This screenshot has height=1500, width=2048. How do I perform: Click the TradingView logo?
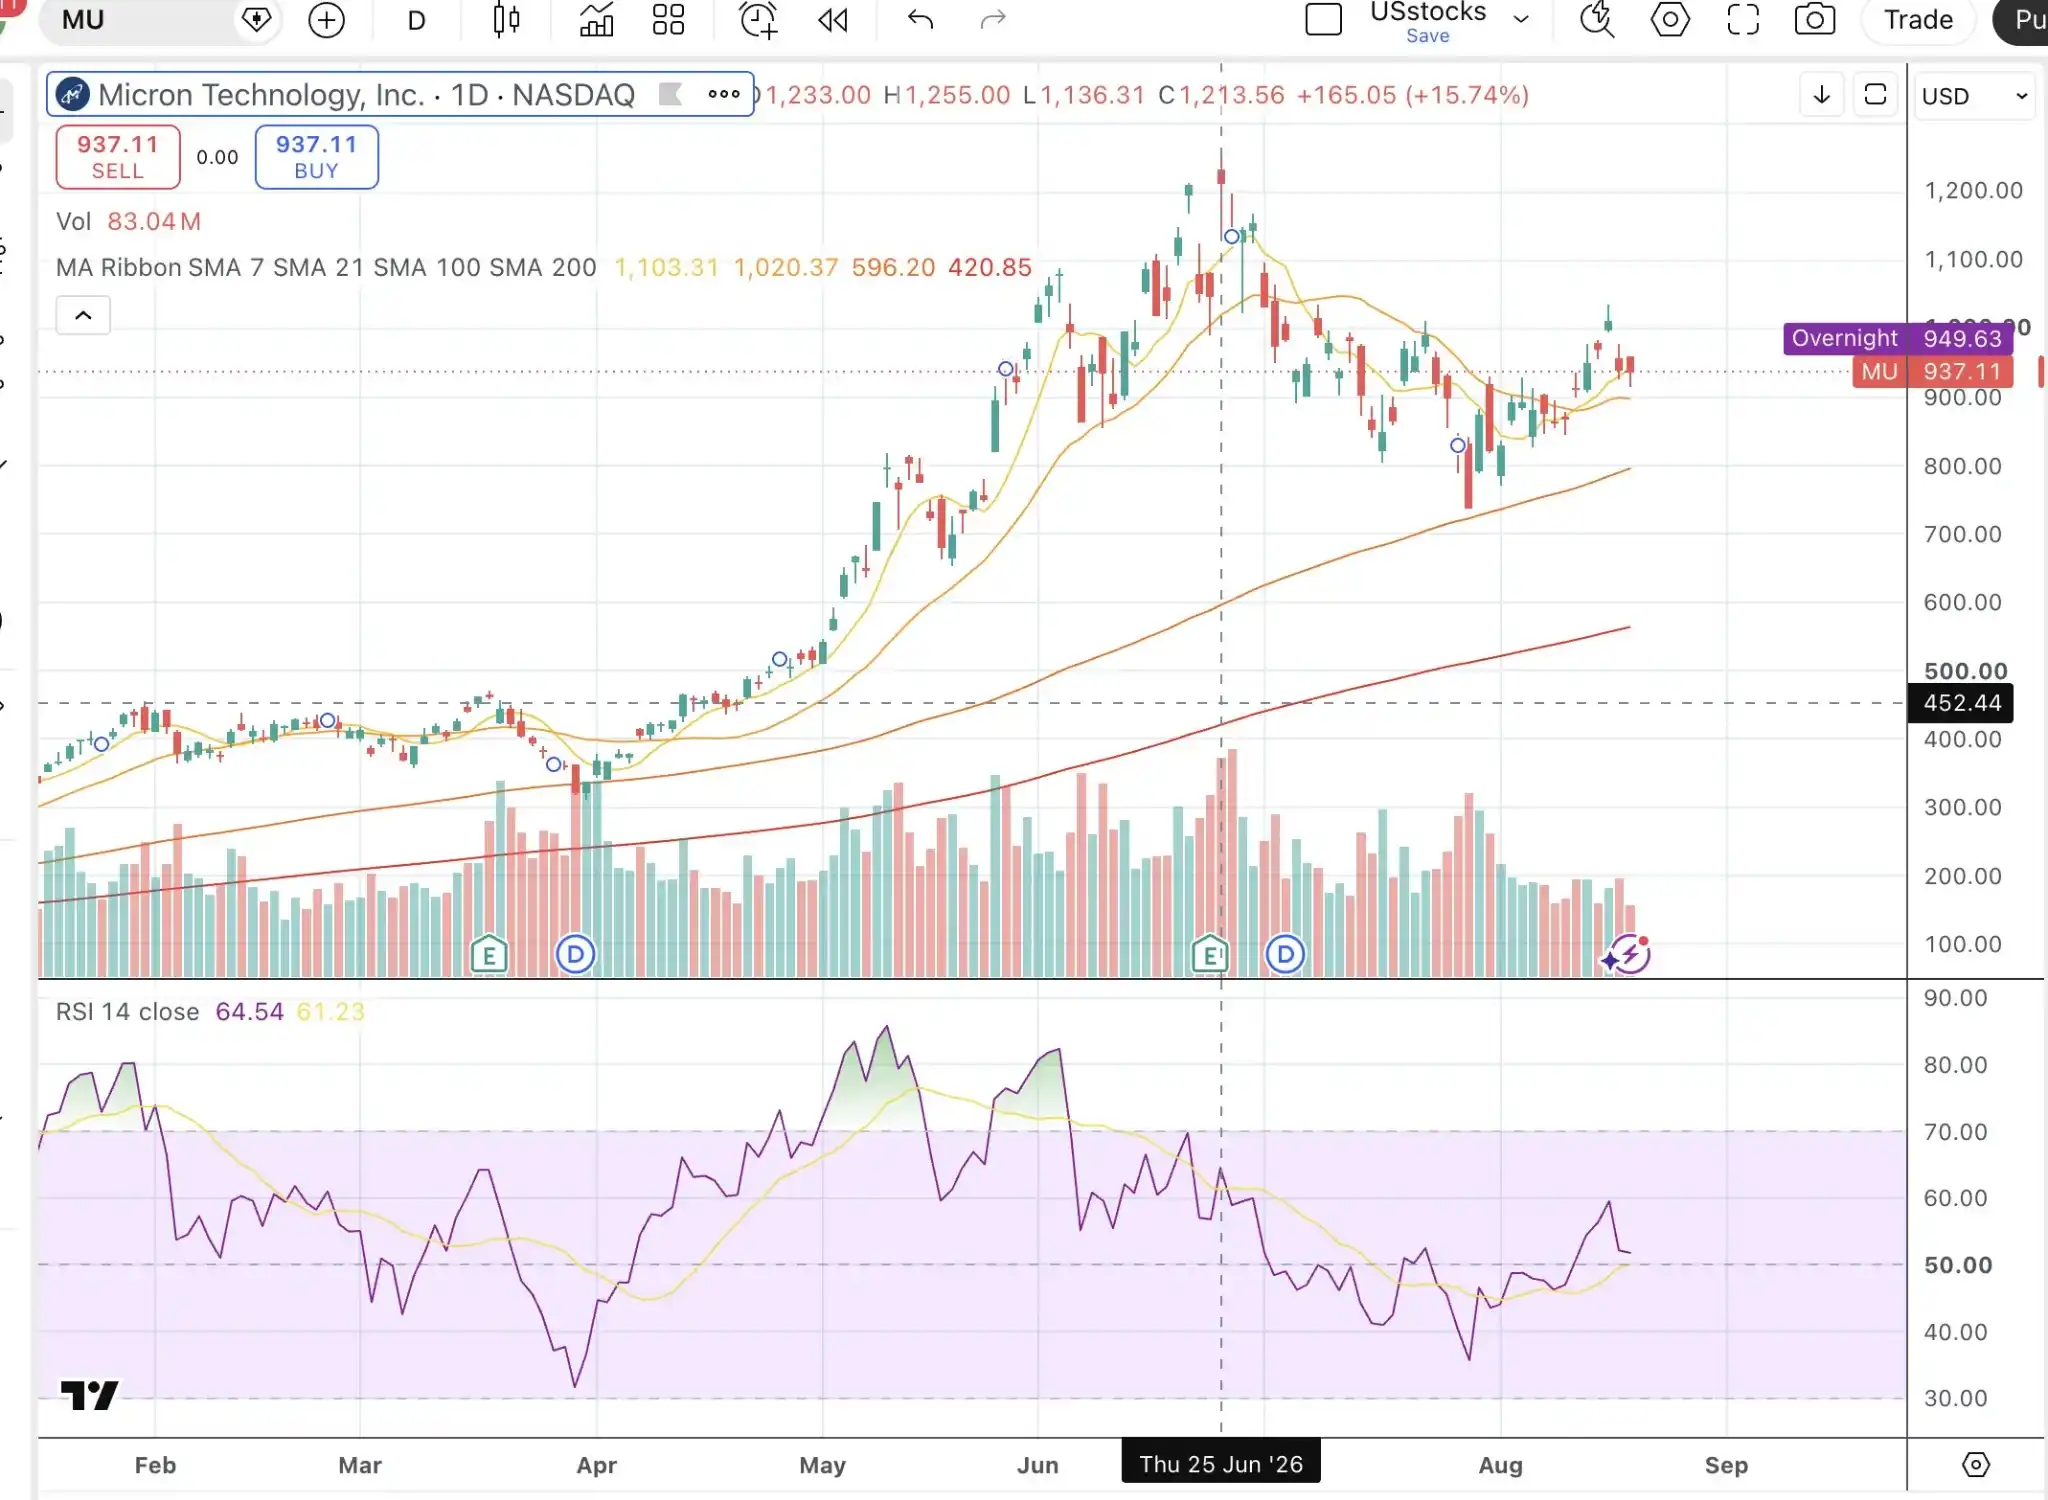click(89, 1394)
